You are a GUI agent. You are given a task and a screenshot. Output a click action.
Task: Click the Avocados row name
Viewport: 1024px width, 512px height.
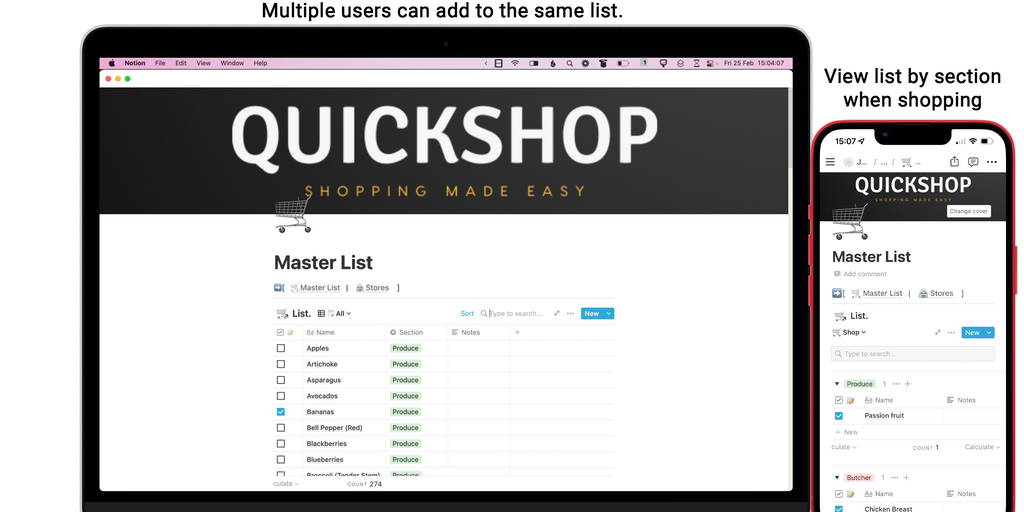point(320,396)
